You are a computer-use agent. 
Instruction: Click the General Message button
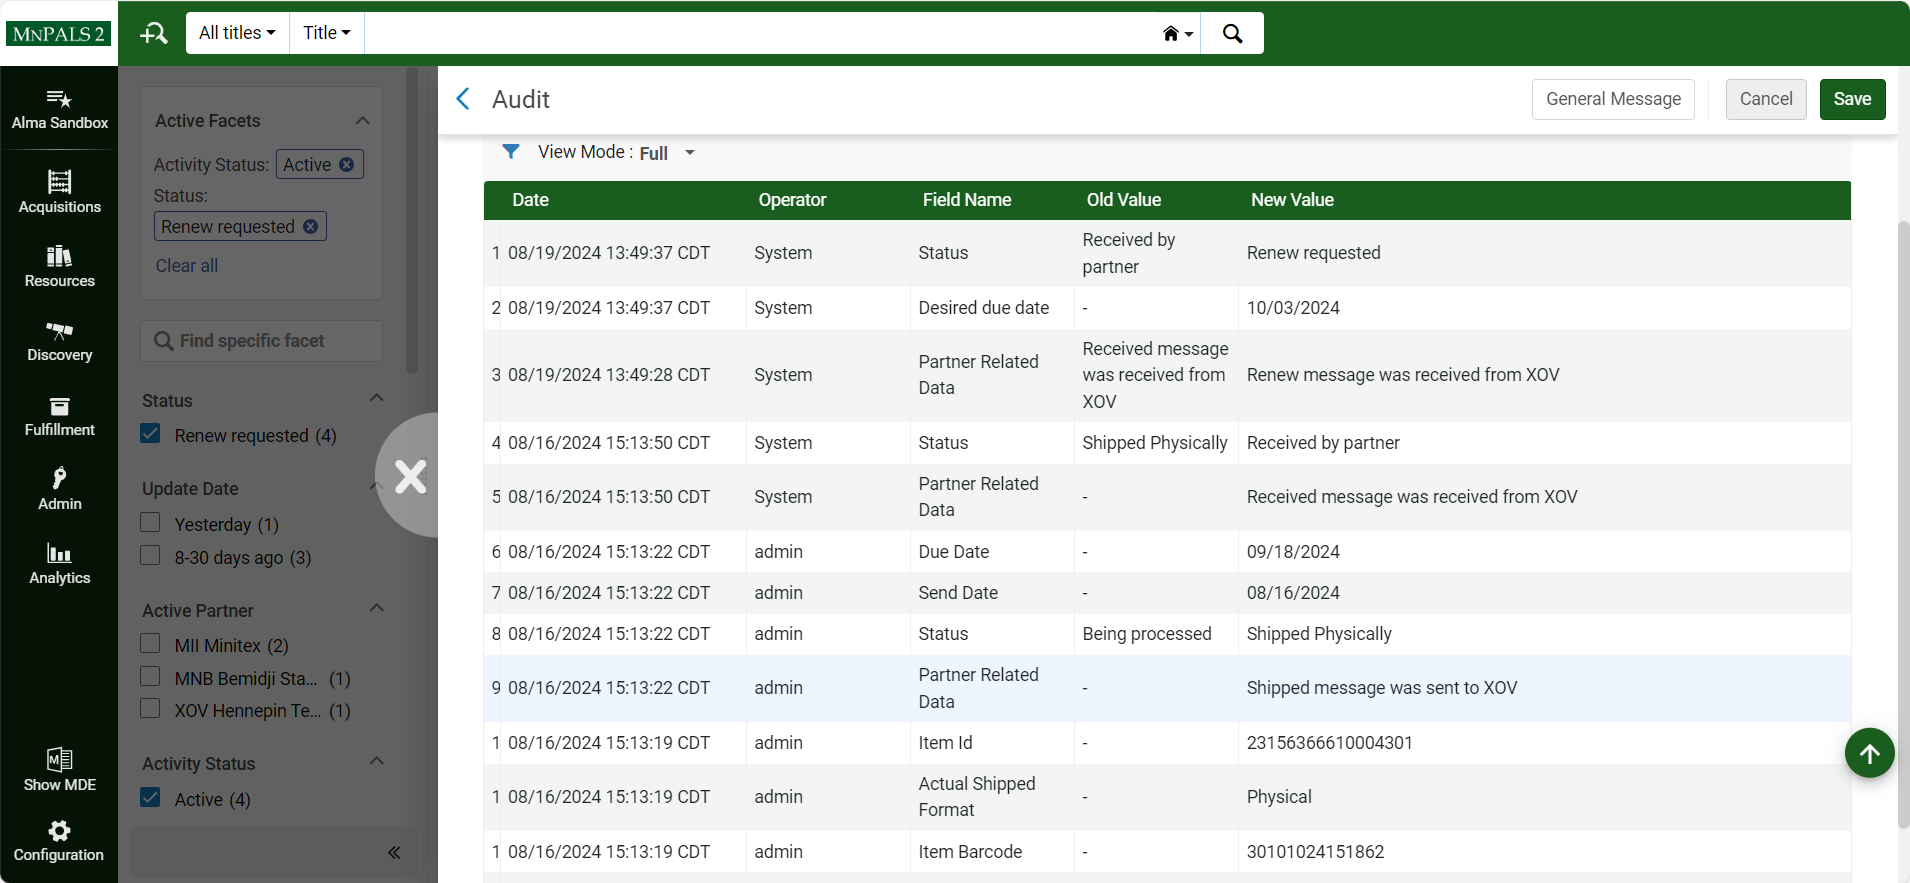1612,99
